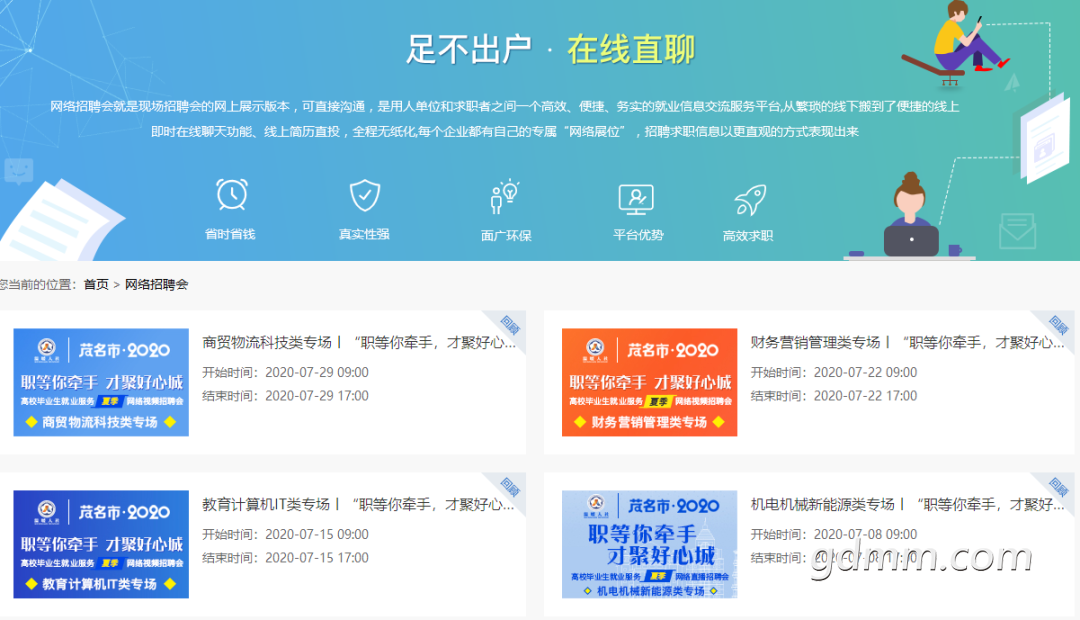This screenshot has height=620, width=1080.
Task: Click the dark blue 教育计算机IT类专场 banner thumbnail
Action: coord(101,544)
